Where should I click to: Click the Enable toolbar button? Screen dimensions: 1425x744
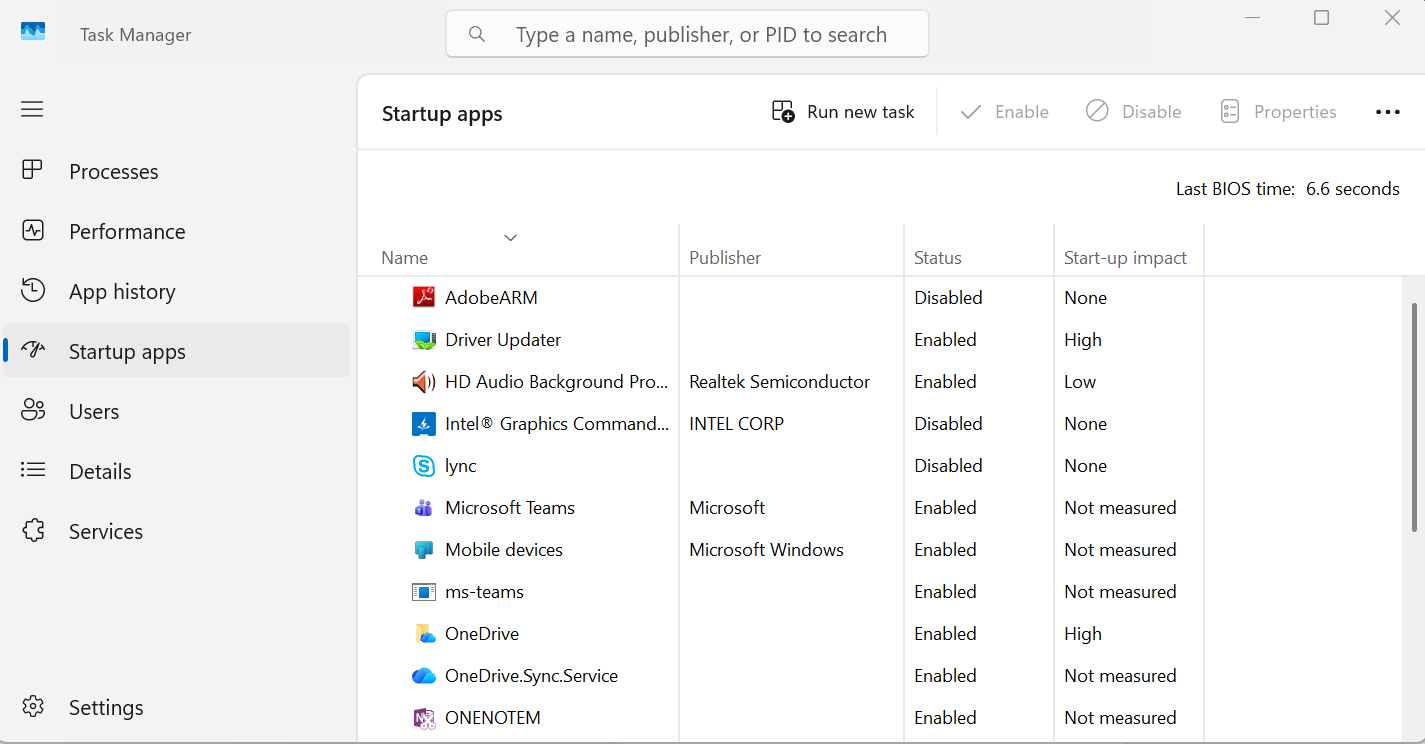point(1004,112)
